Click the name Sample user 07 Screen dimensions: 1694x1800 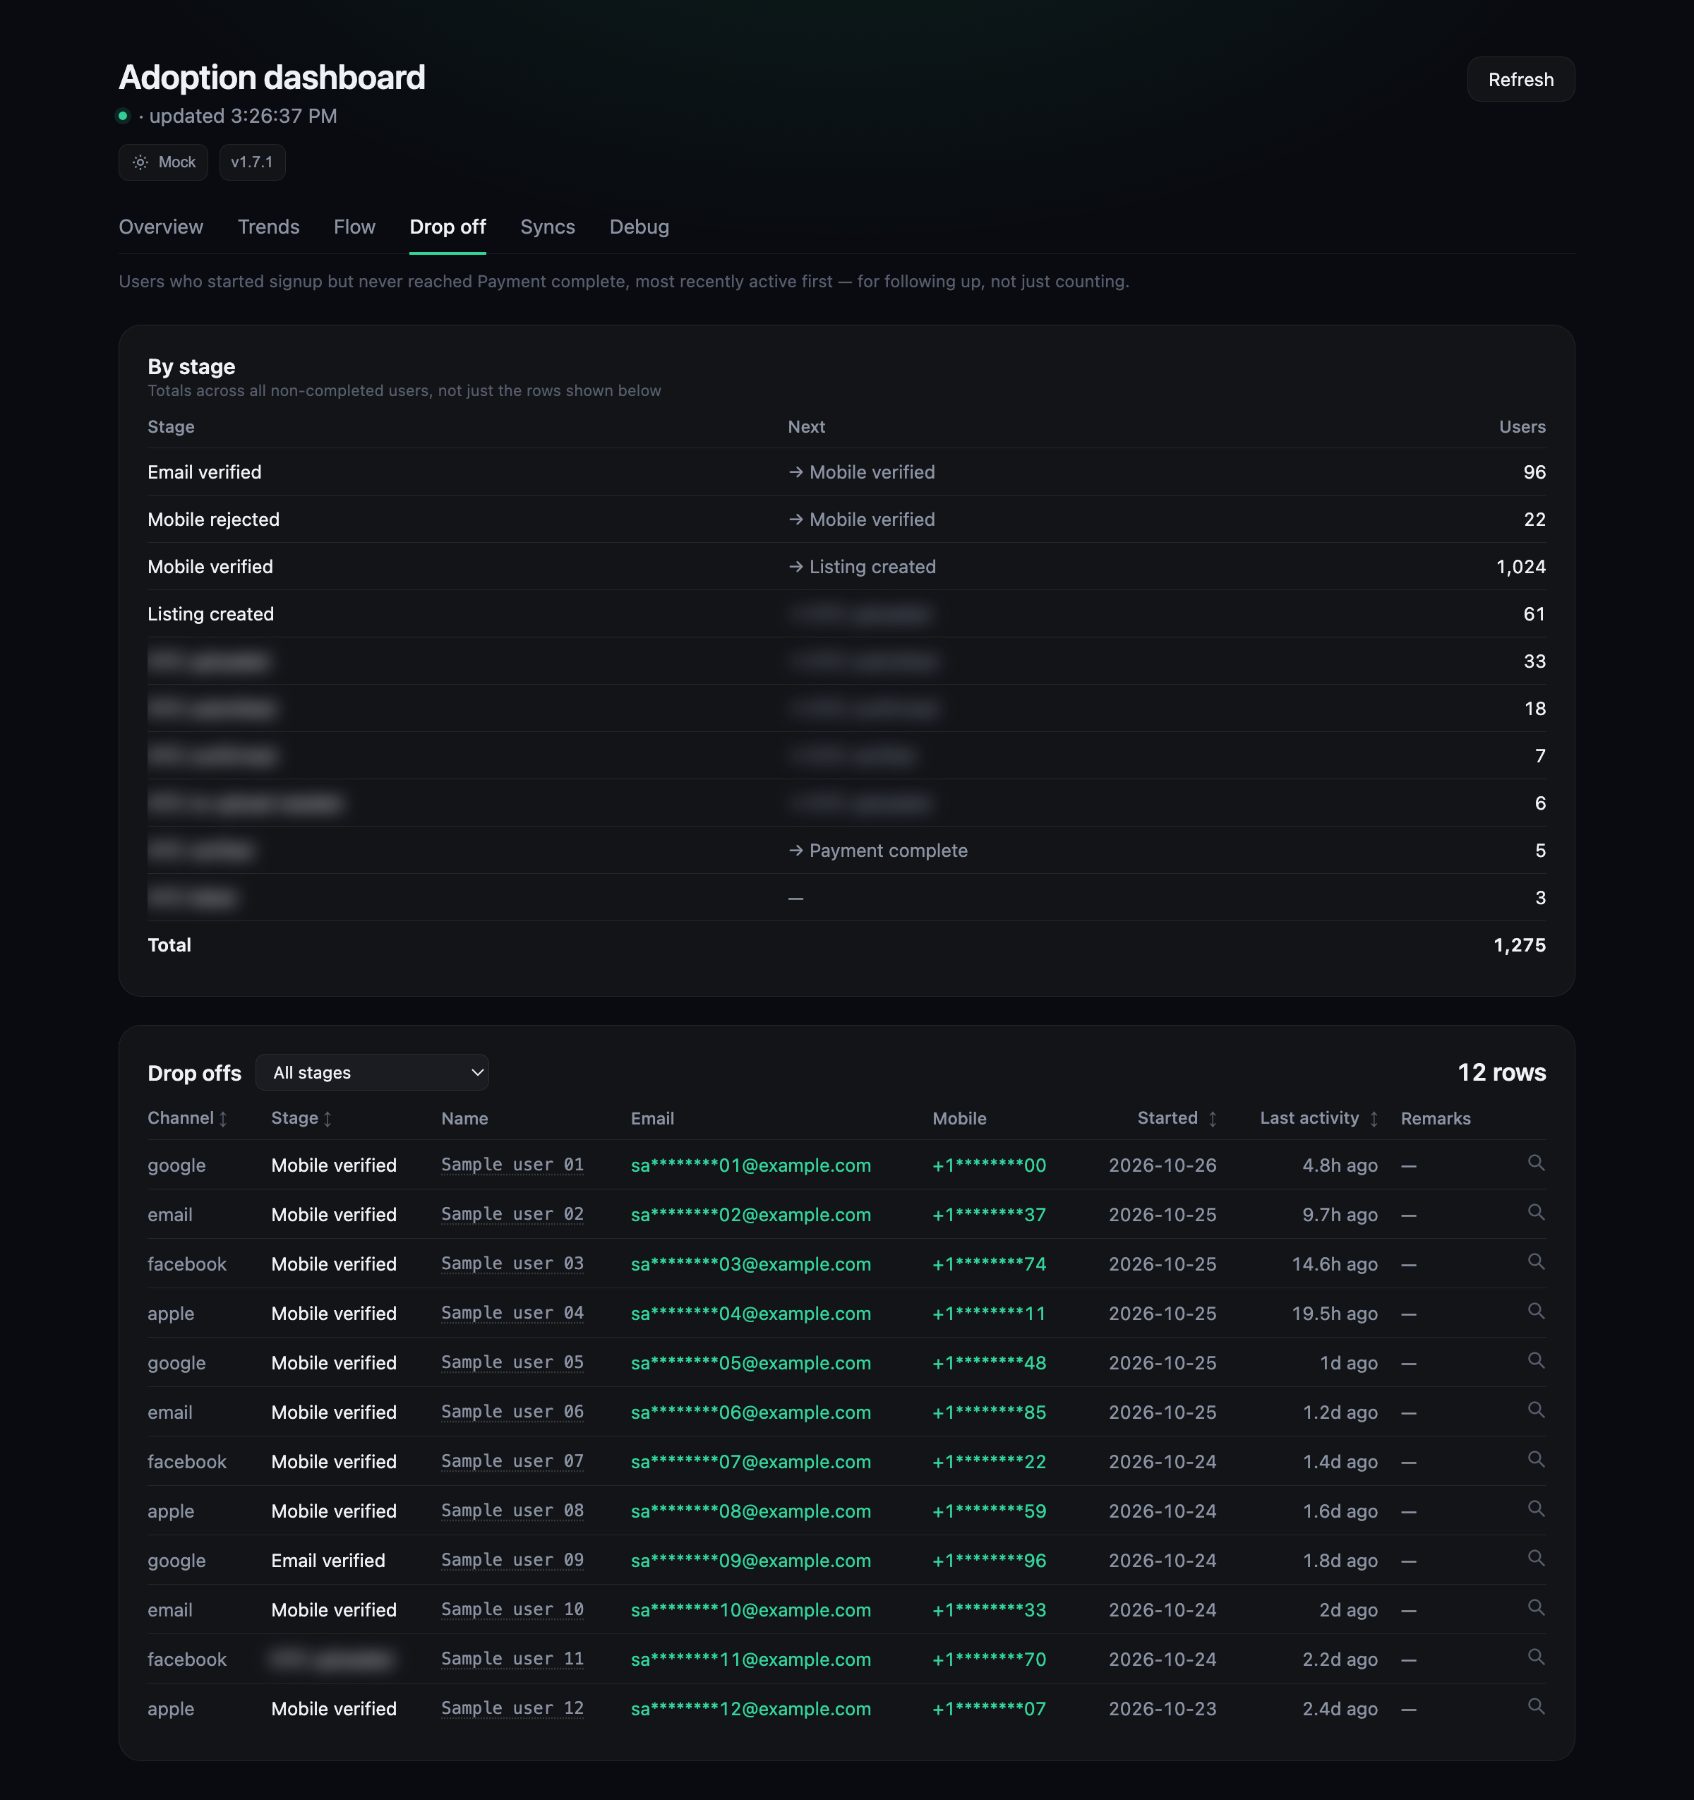tap(512, 1462)
